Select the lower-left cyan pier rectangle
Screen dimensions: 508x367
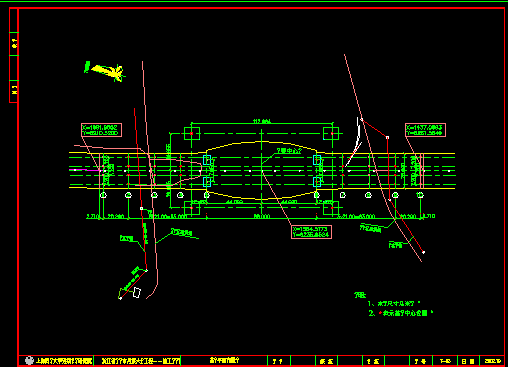point(207,182)
